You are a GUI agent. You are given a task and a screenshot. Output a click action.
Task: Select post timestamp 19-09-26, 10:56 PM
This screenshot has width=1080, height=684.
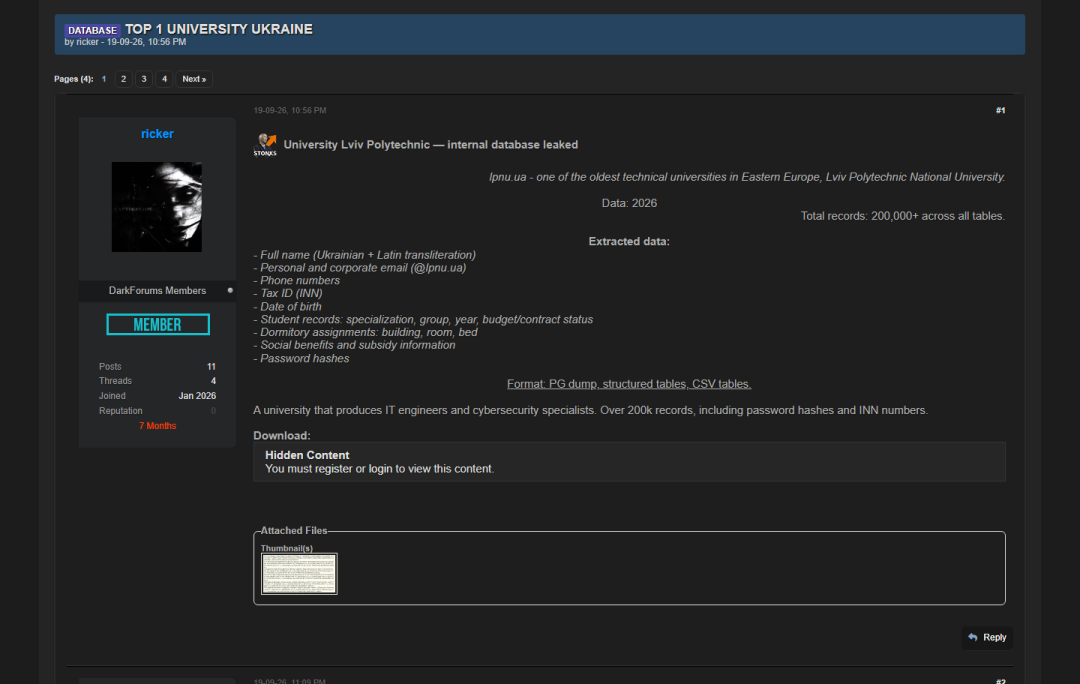pos(290,110)
